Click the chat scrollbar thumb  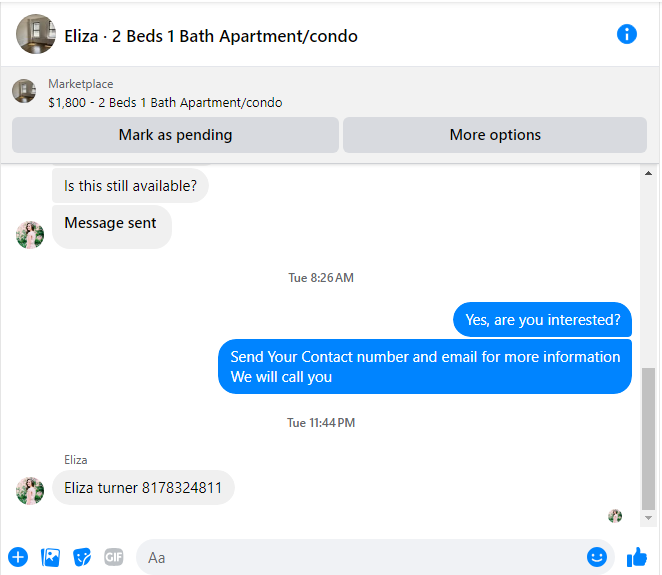(648, 439)
